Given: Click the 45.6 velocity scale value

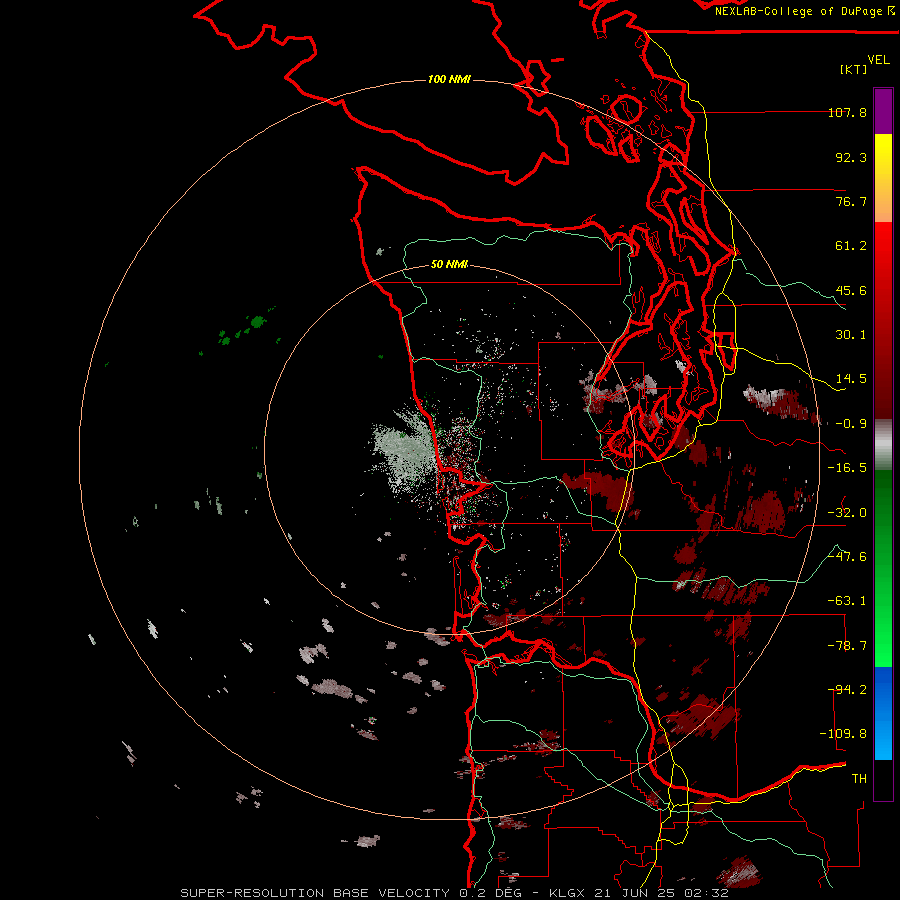Looking at the screenshot, I should [x=851, y=290].
